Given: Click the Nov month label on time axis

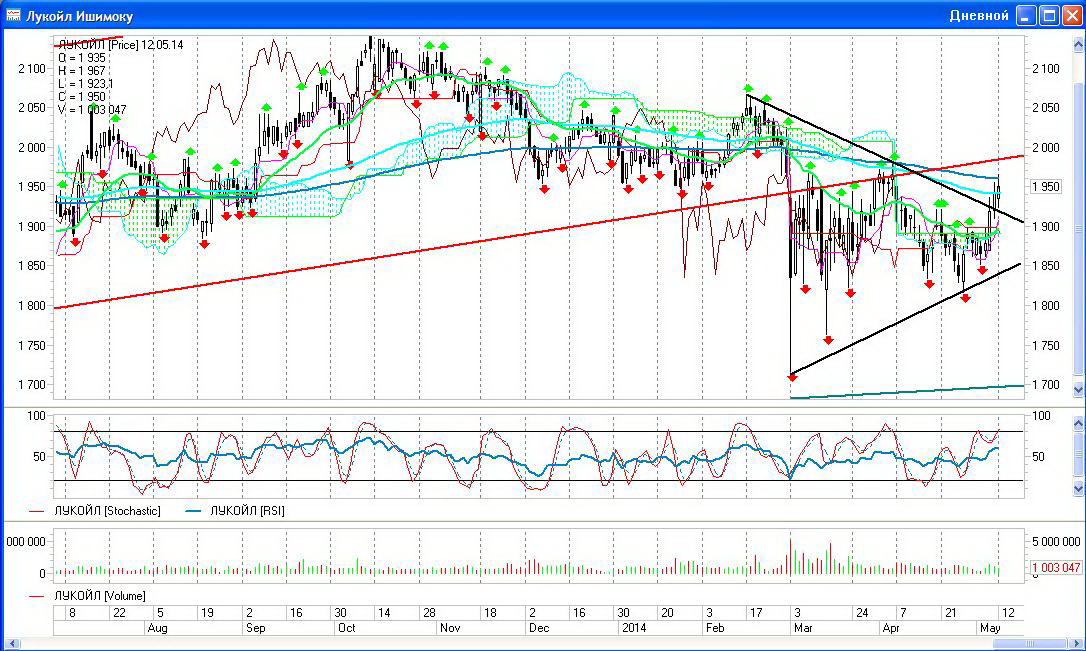Looking at the screenshot, I should pyautogui.click(x=450, y=628).
